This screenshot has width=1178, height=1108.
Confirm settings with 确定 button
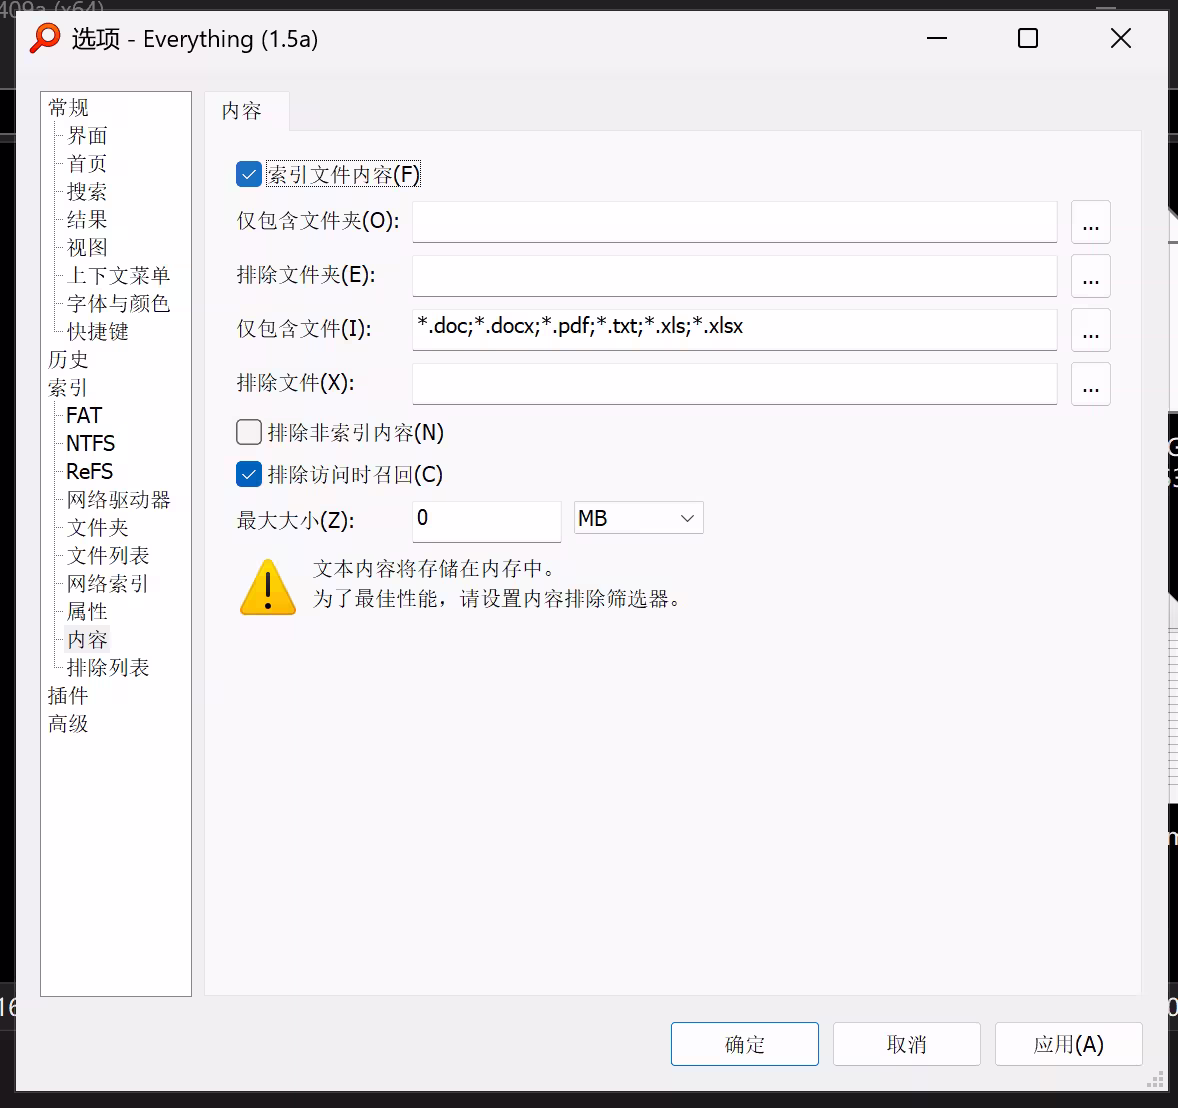coord(745,1044)
